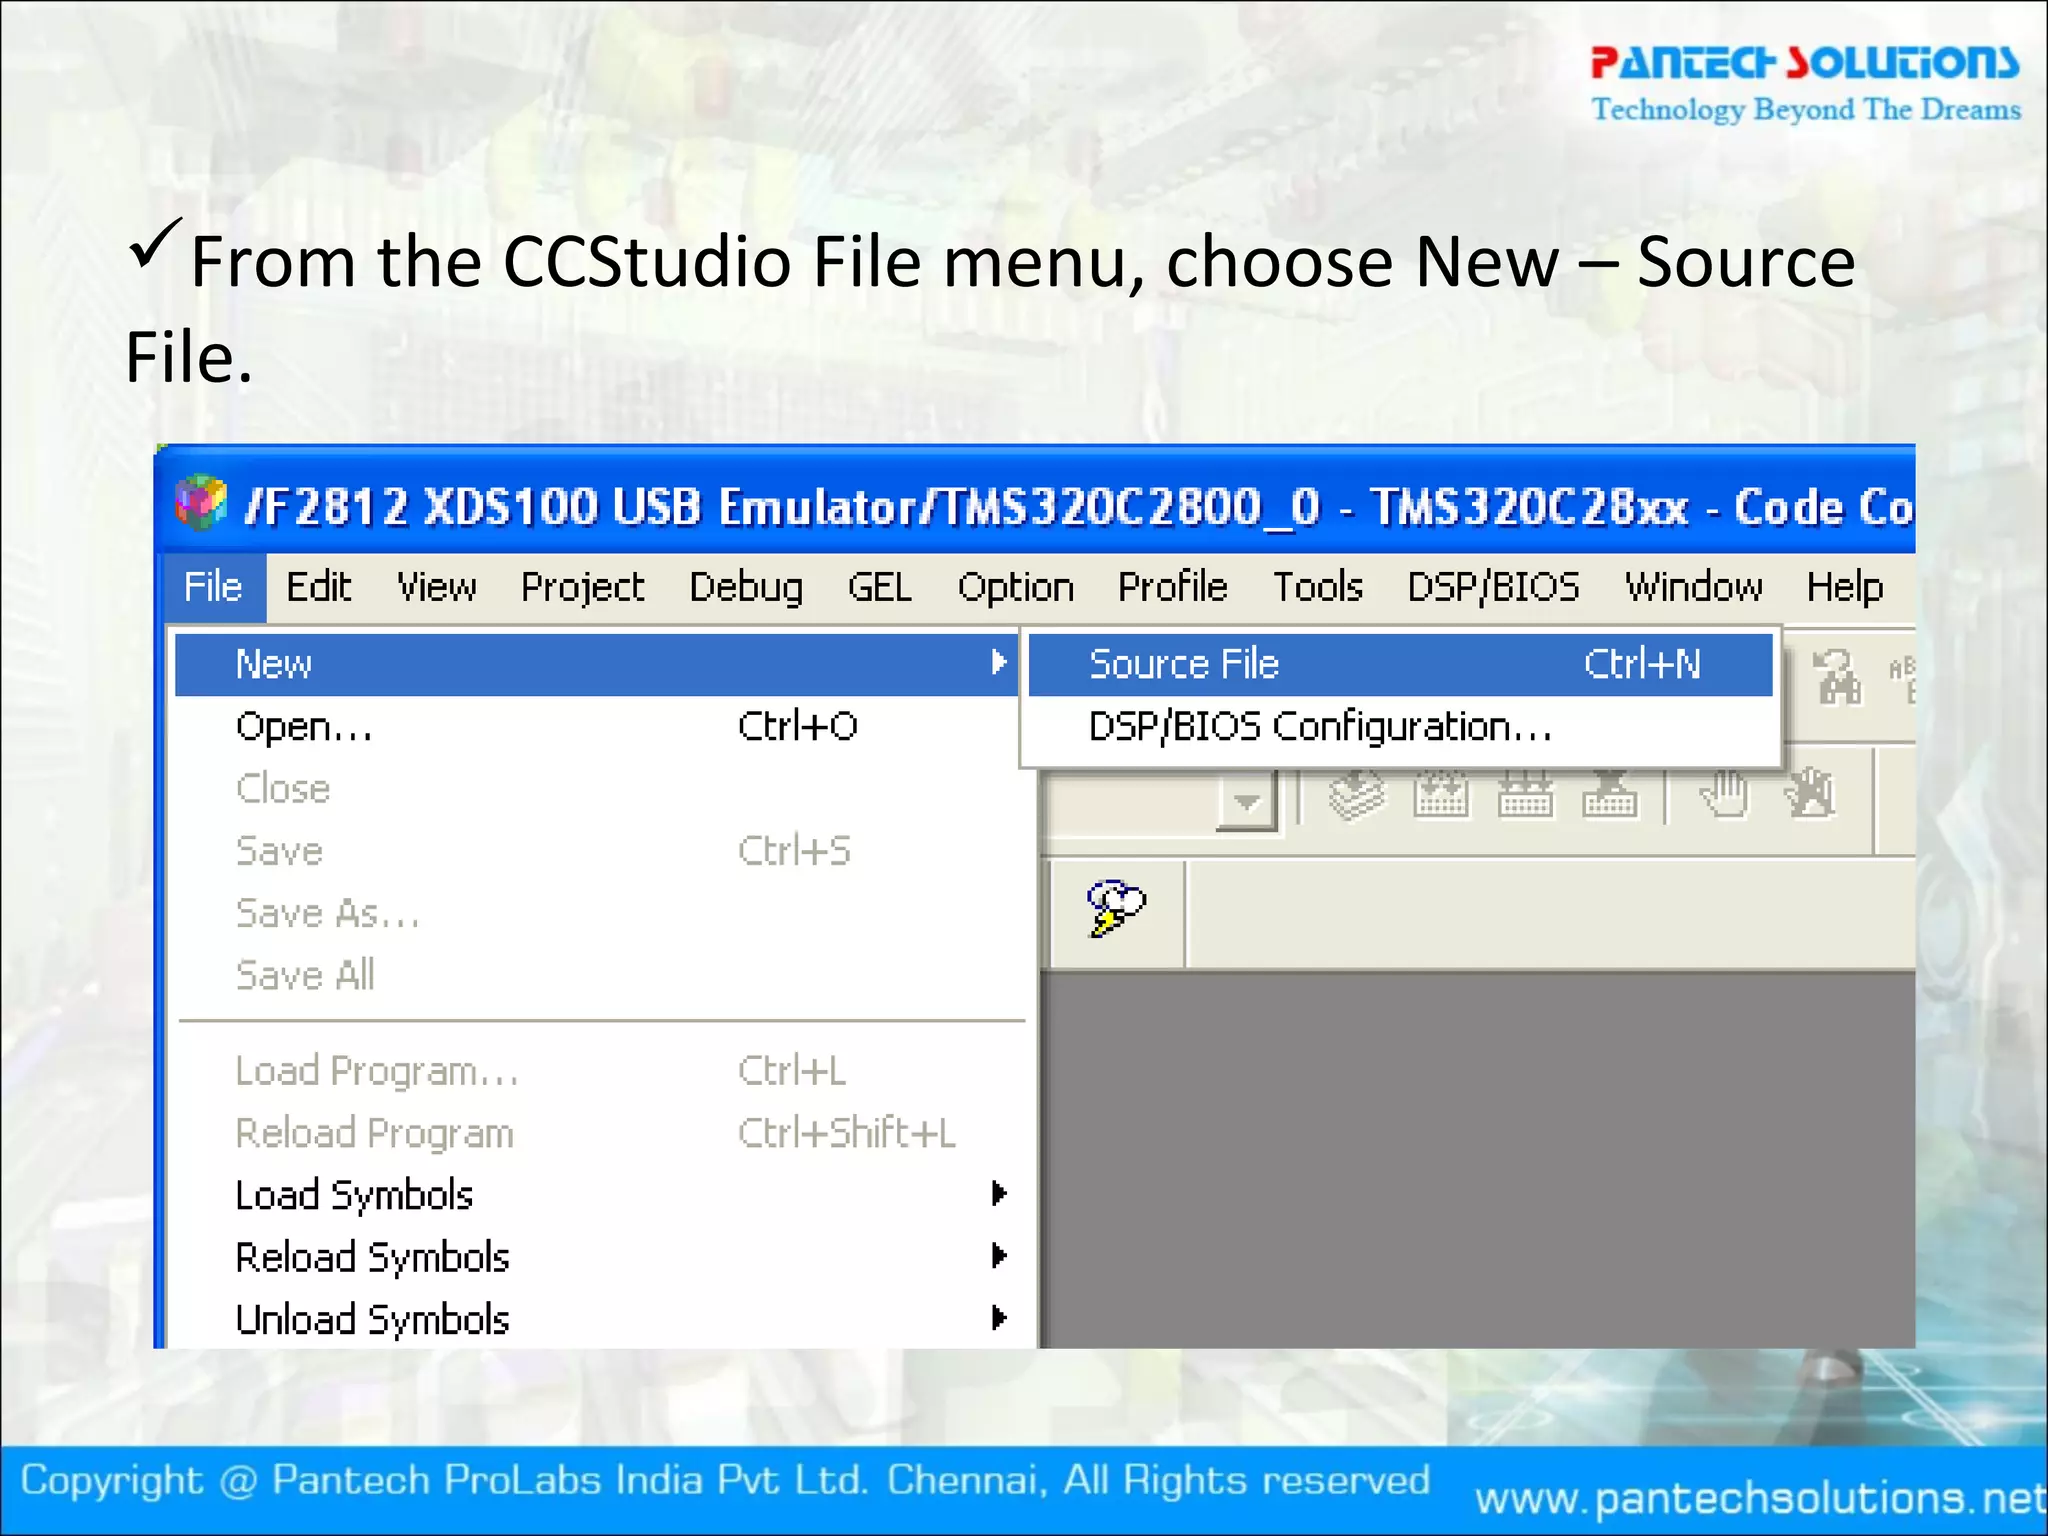Select Save All in the File menu
Viewport: 2048px width, 1536px height.
click(x=597, y=975)
